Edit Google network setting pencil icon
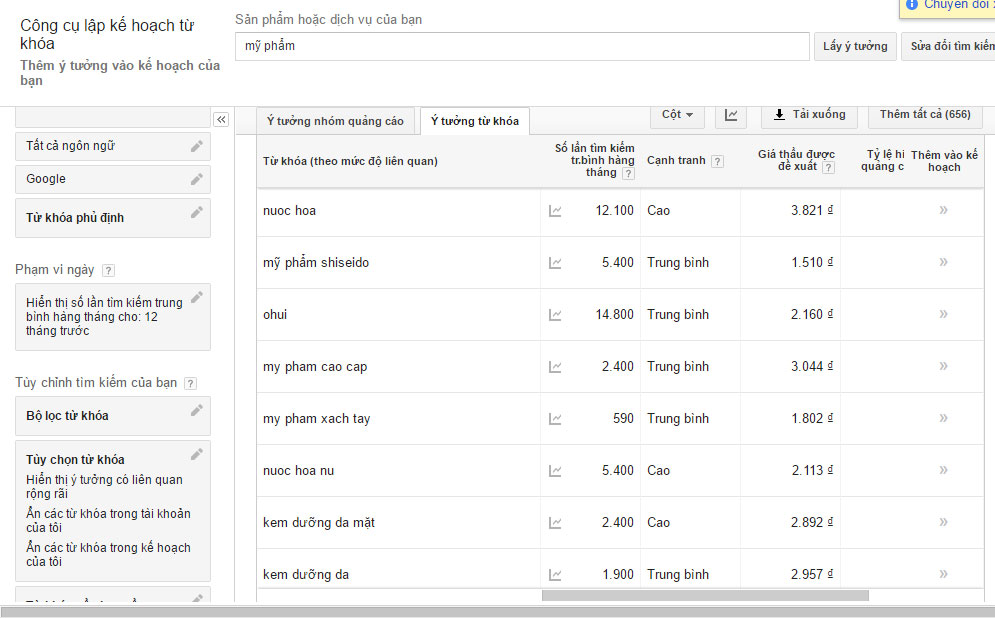Viewport: 995px width, 618px height. click(x=197, y=179)
